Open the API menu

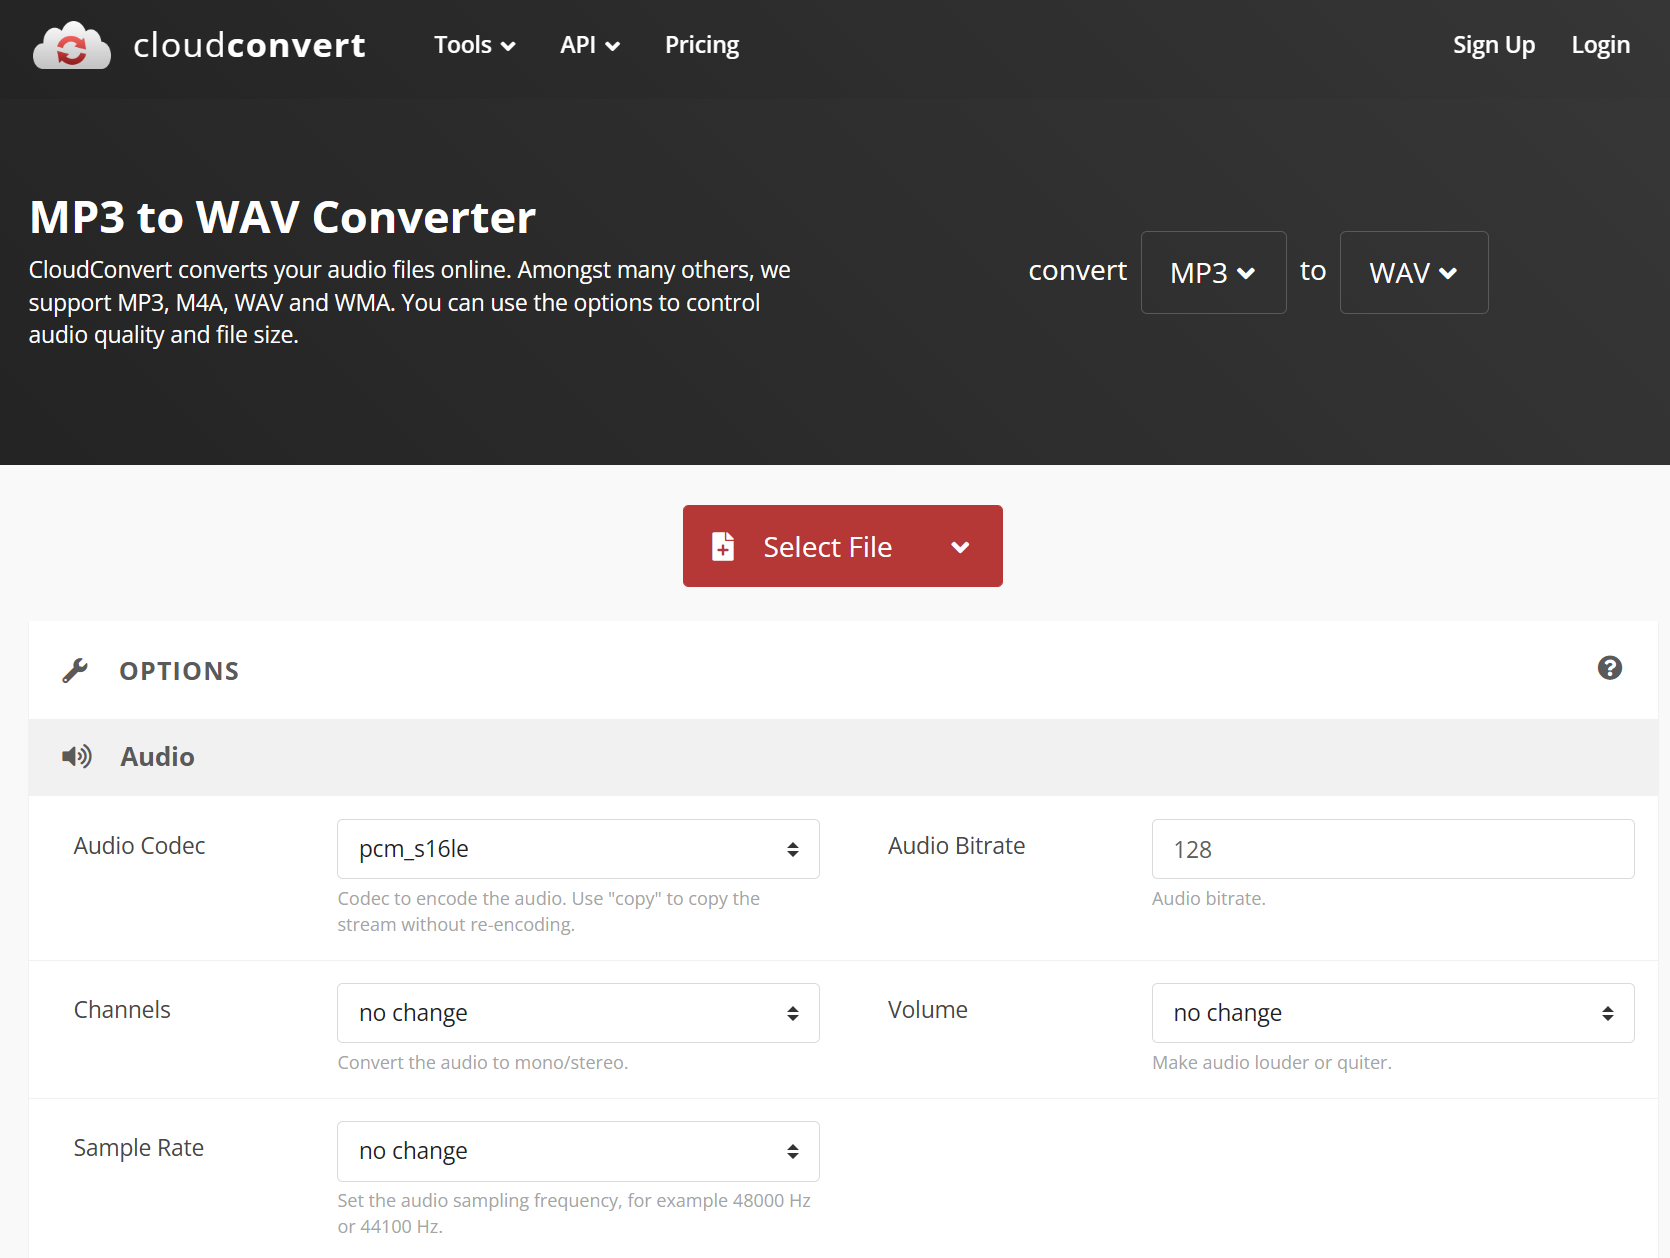click(589, 45)
